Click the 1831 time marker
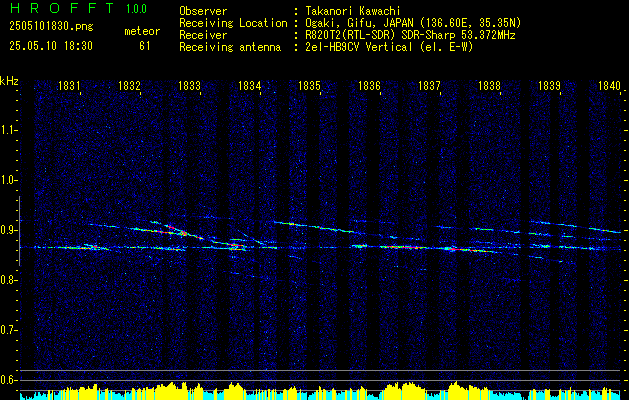Screen dimensions: 629x400 pyautogui.click(x=69, y=85)
